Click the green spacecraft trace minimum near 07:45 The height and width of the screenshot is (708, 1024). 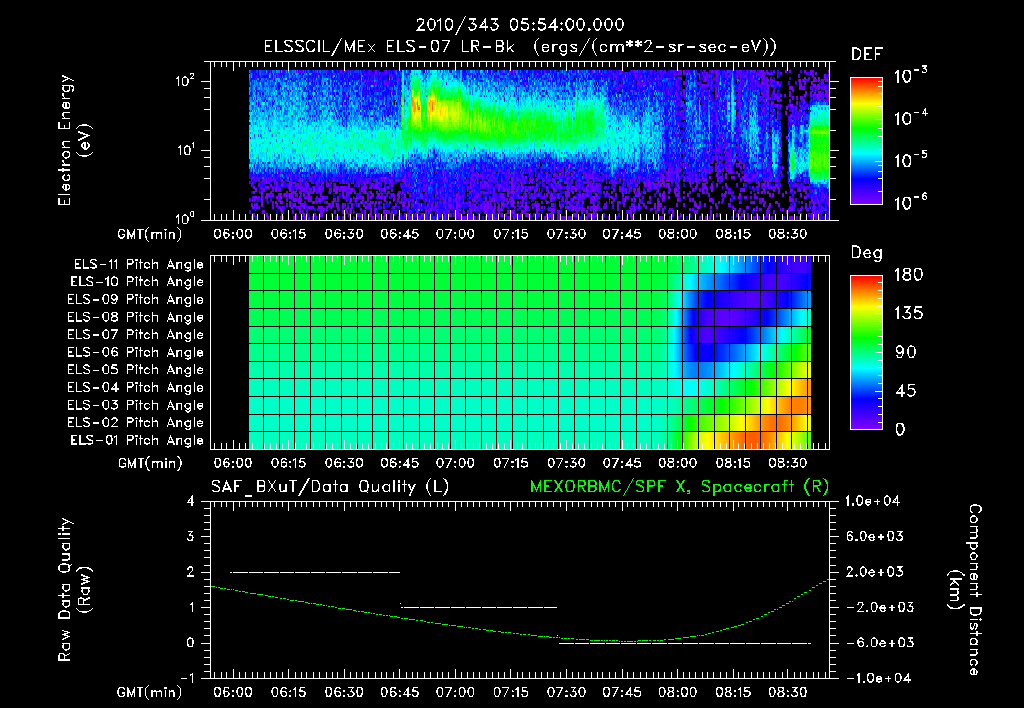point(626,641)
